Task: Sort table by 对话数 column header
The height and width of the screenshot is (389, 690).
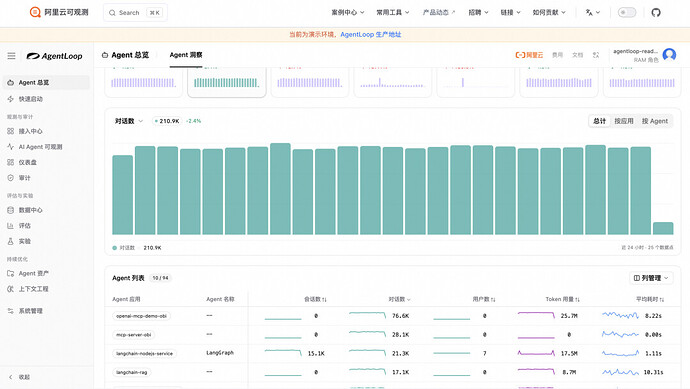Action: point(399,299)
